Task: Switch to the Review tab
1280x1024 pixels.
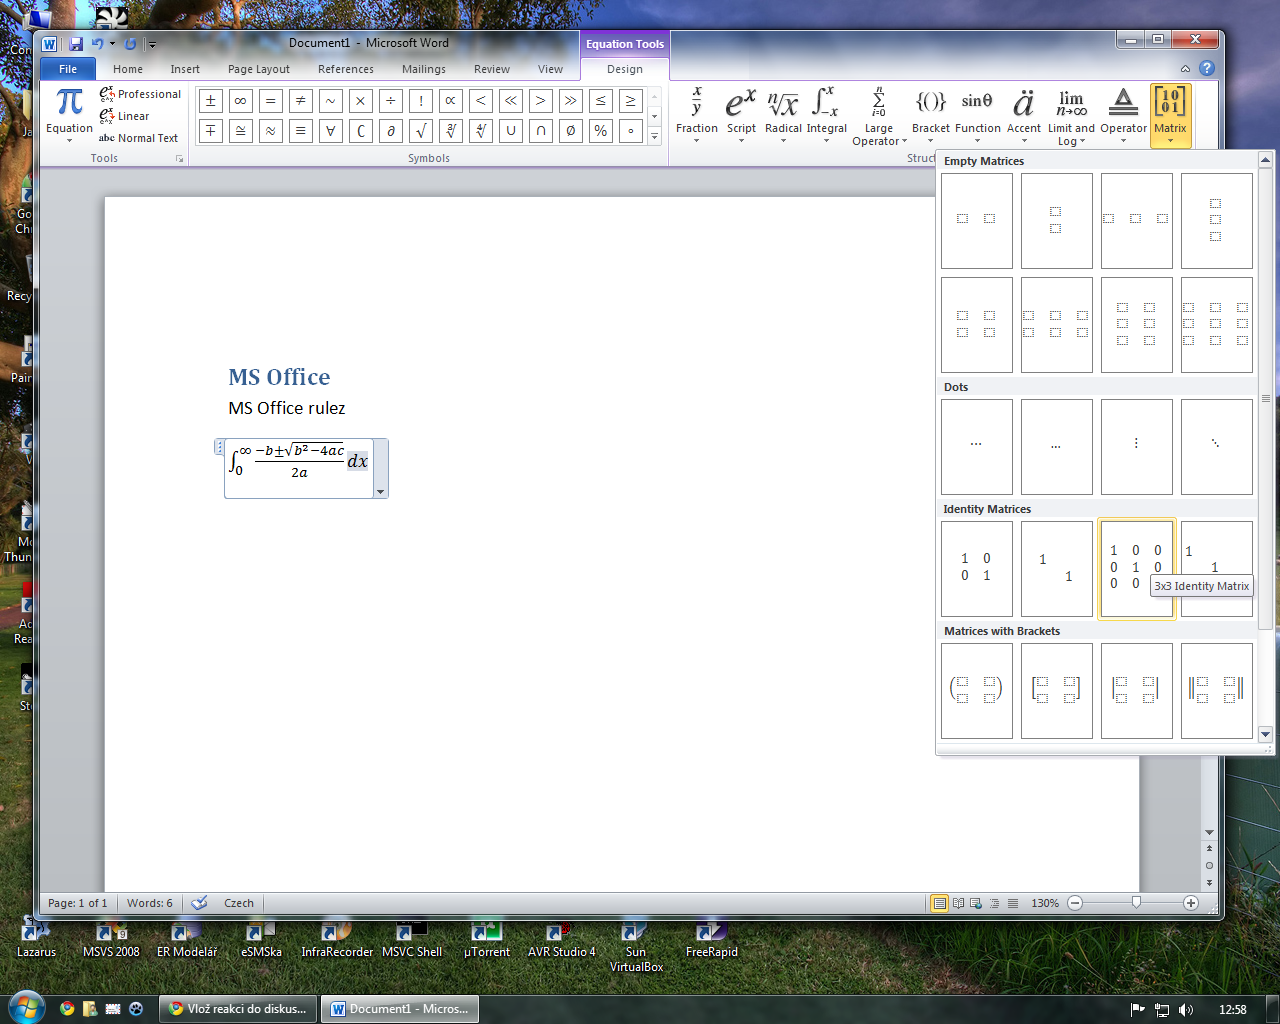Action: coord(492,69)
